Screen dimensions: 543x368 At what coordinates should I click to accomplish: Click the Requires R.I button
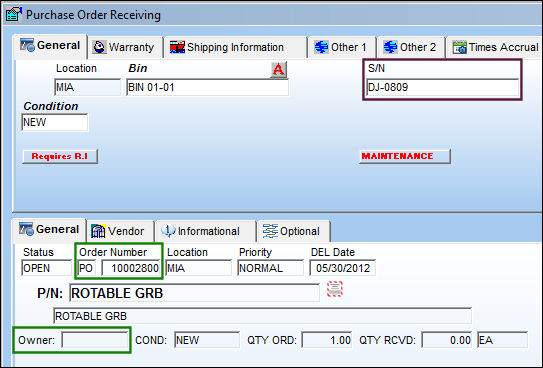(x=60, y=156)
